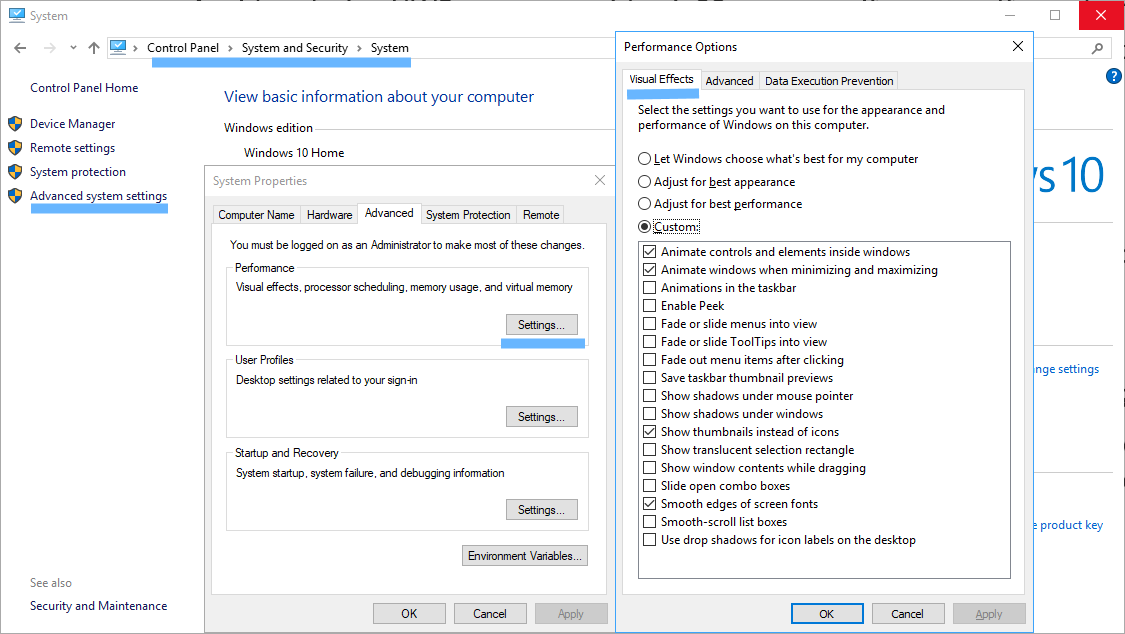The height and width of the screenshot is (634, 1125).
Task: Open the System Protection tab
Action: click(x=468, y=214)
